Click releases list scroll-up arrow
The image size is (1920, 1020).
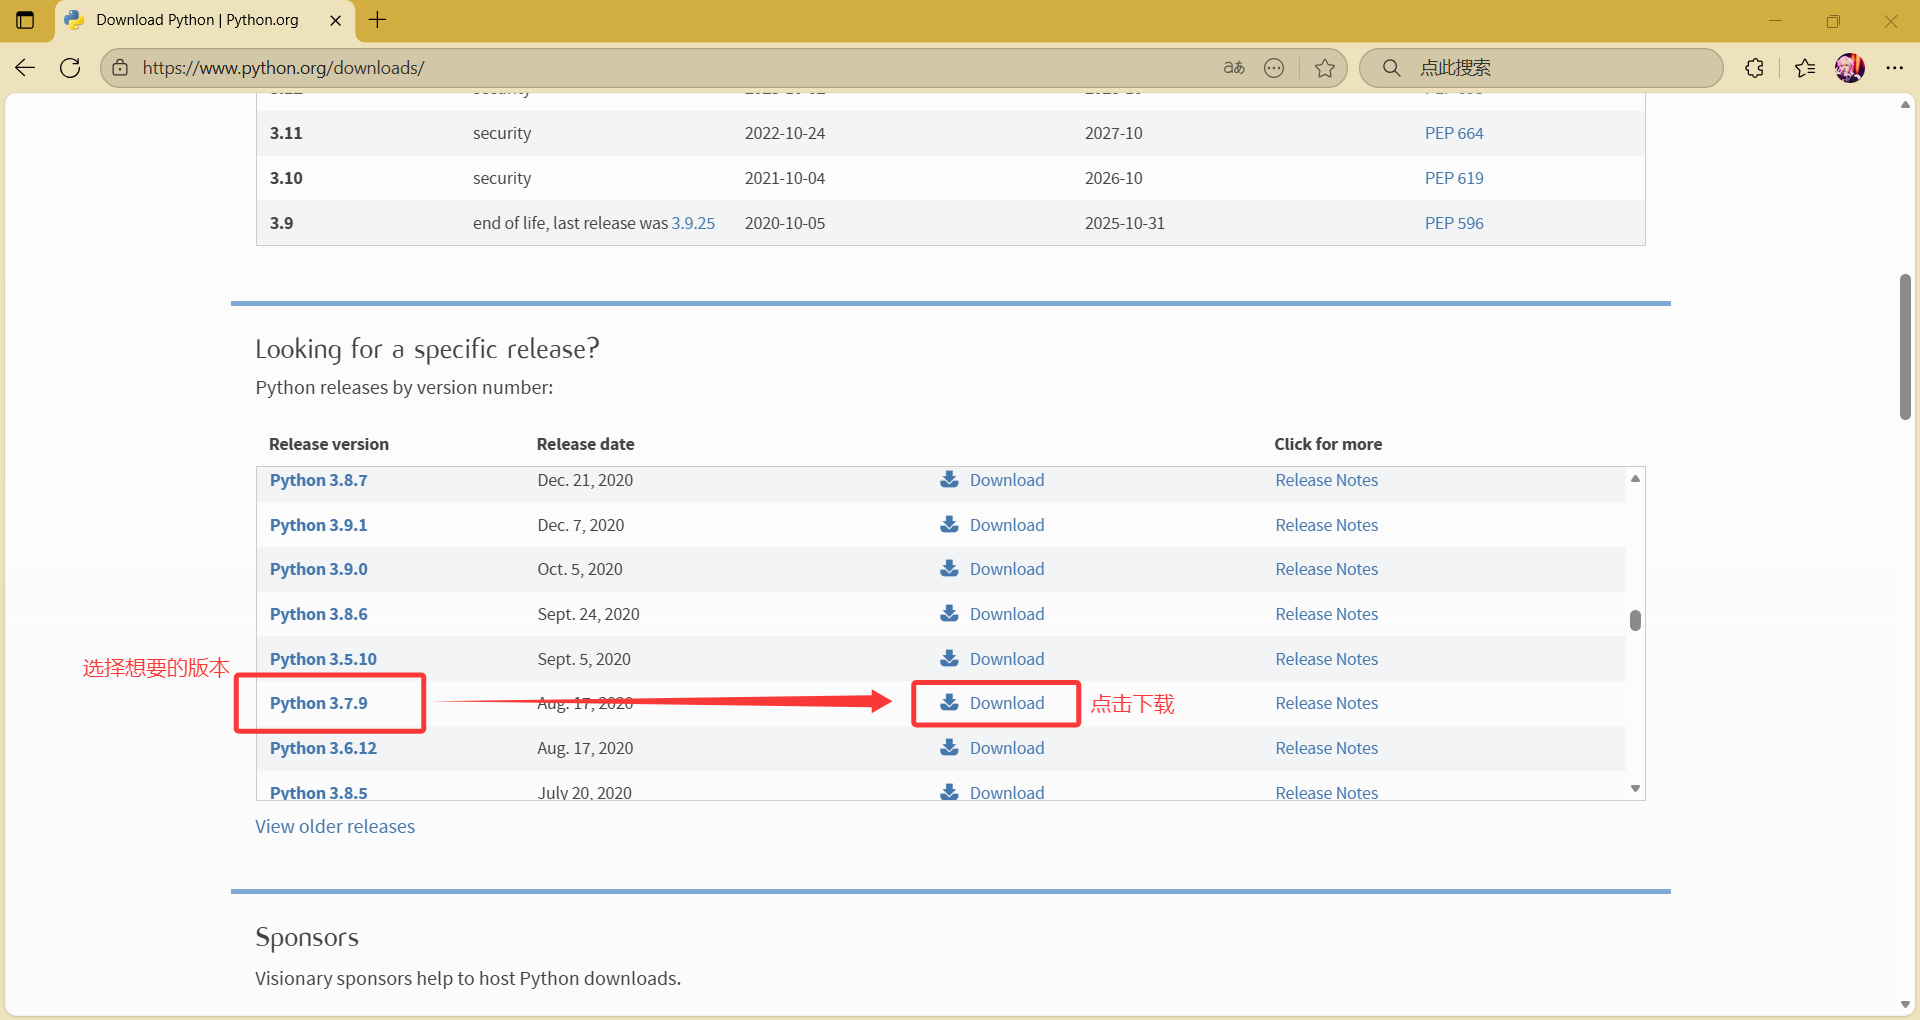1635,479
